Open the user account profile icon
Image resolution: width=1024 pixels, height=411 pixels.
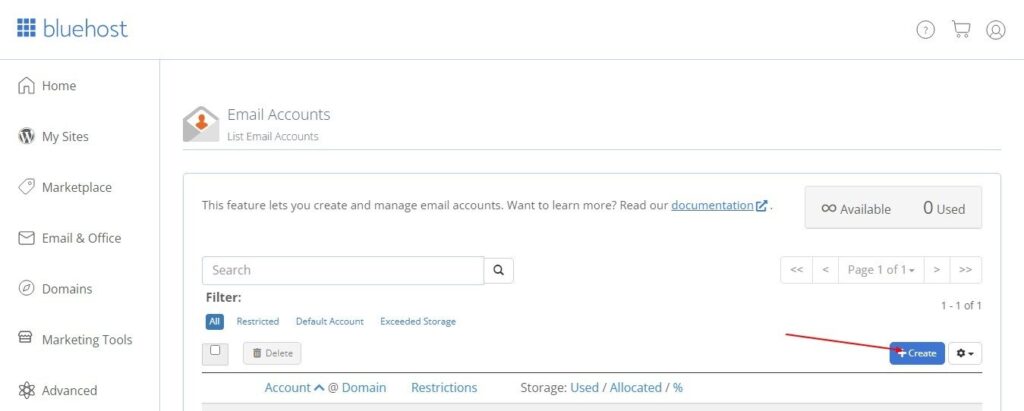[x=996, y=30]
